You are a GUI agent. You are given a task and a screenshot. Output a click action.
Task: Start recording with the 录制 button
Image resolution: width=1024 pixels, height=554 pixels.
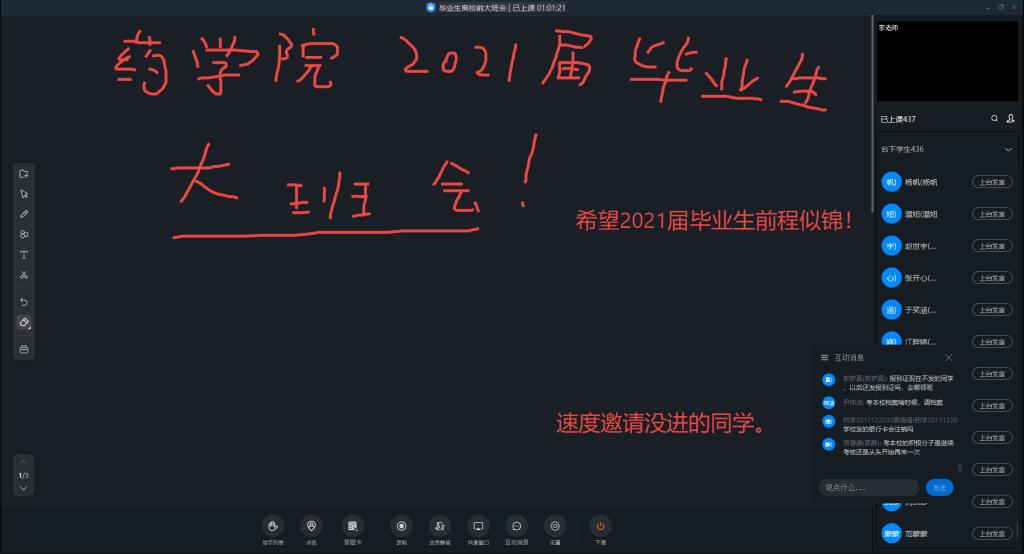pos(401,526)
